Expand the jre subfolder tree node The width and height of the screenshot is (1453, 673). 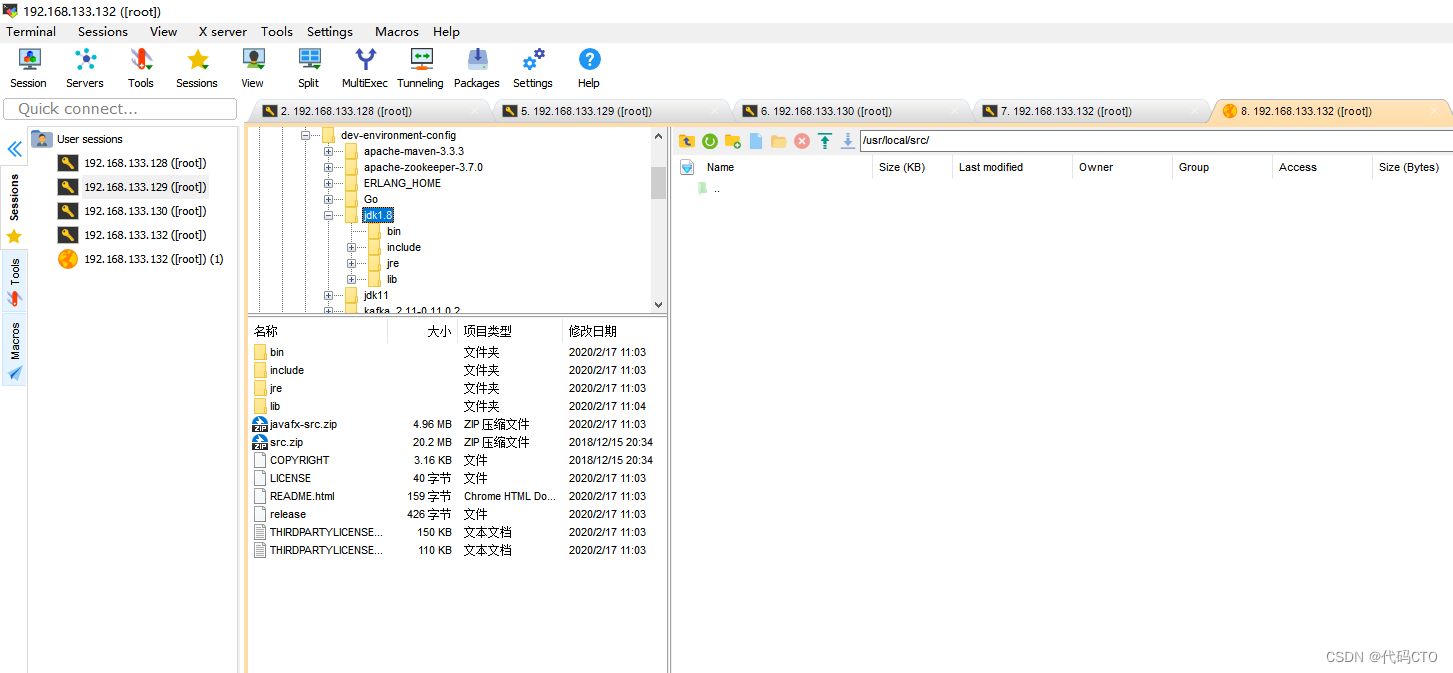click(351, 263)
